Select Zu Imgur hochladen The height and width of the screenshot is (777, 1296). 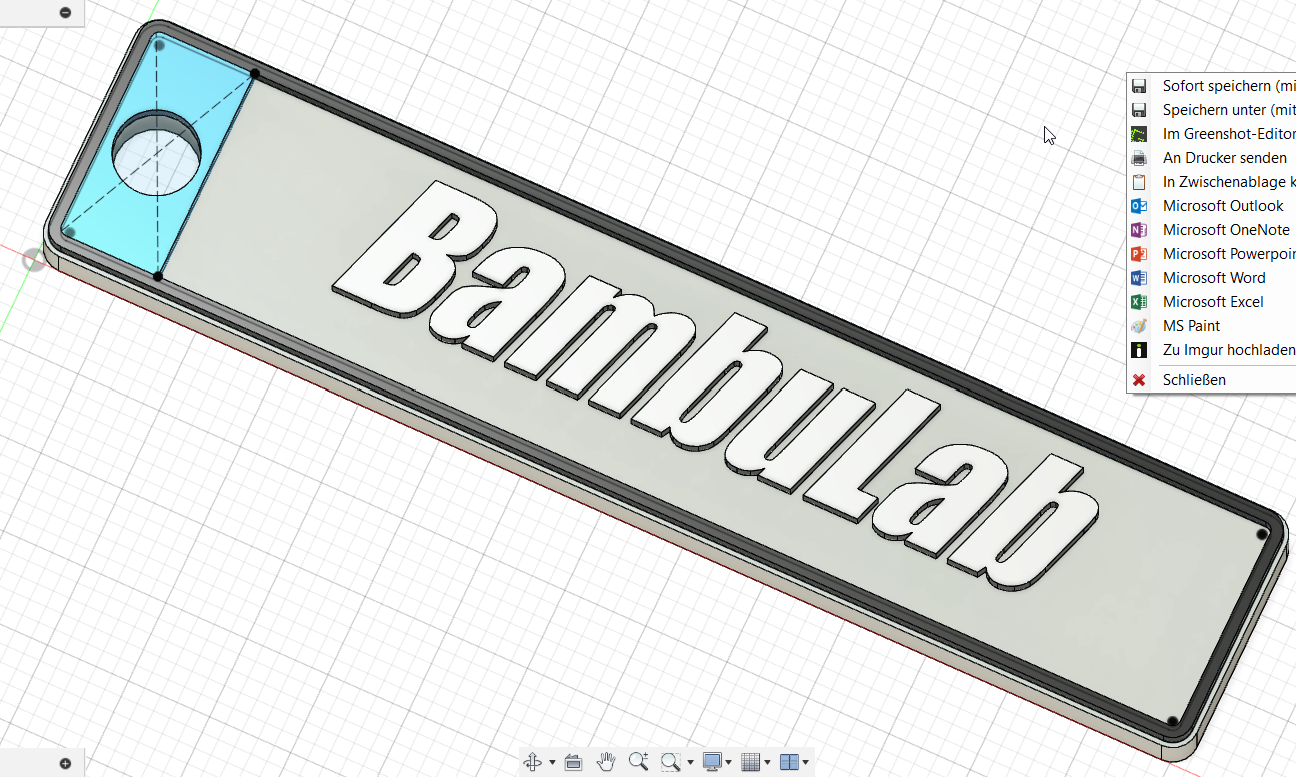1212,350
